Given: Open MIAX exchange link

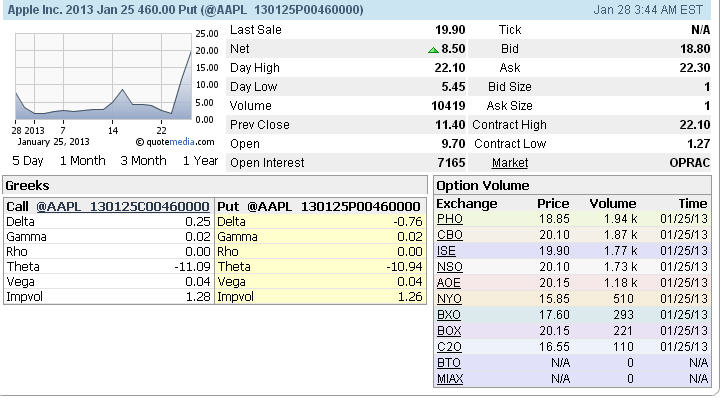Looking at the screenshot, I should click(450, 379).
